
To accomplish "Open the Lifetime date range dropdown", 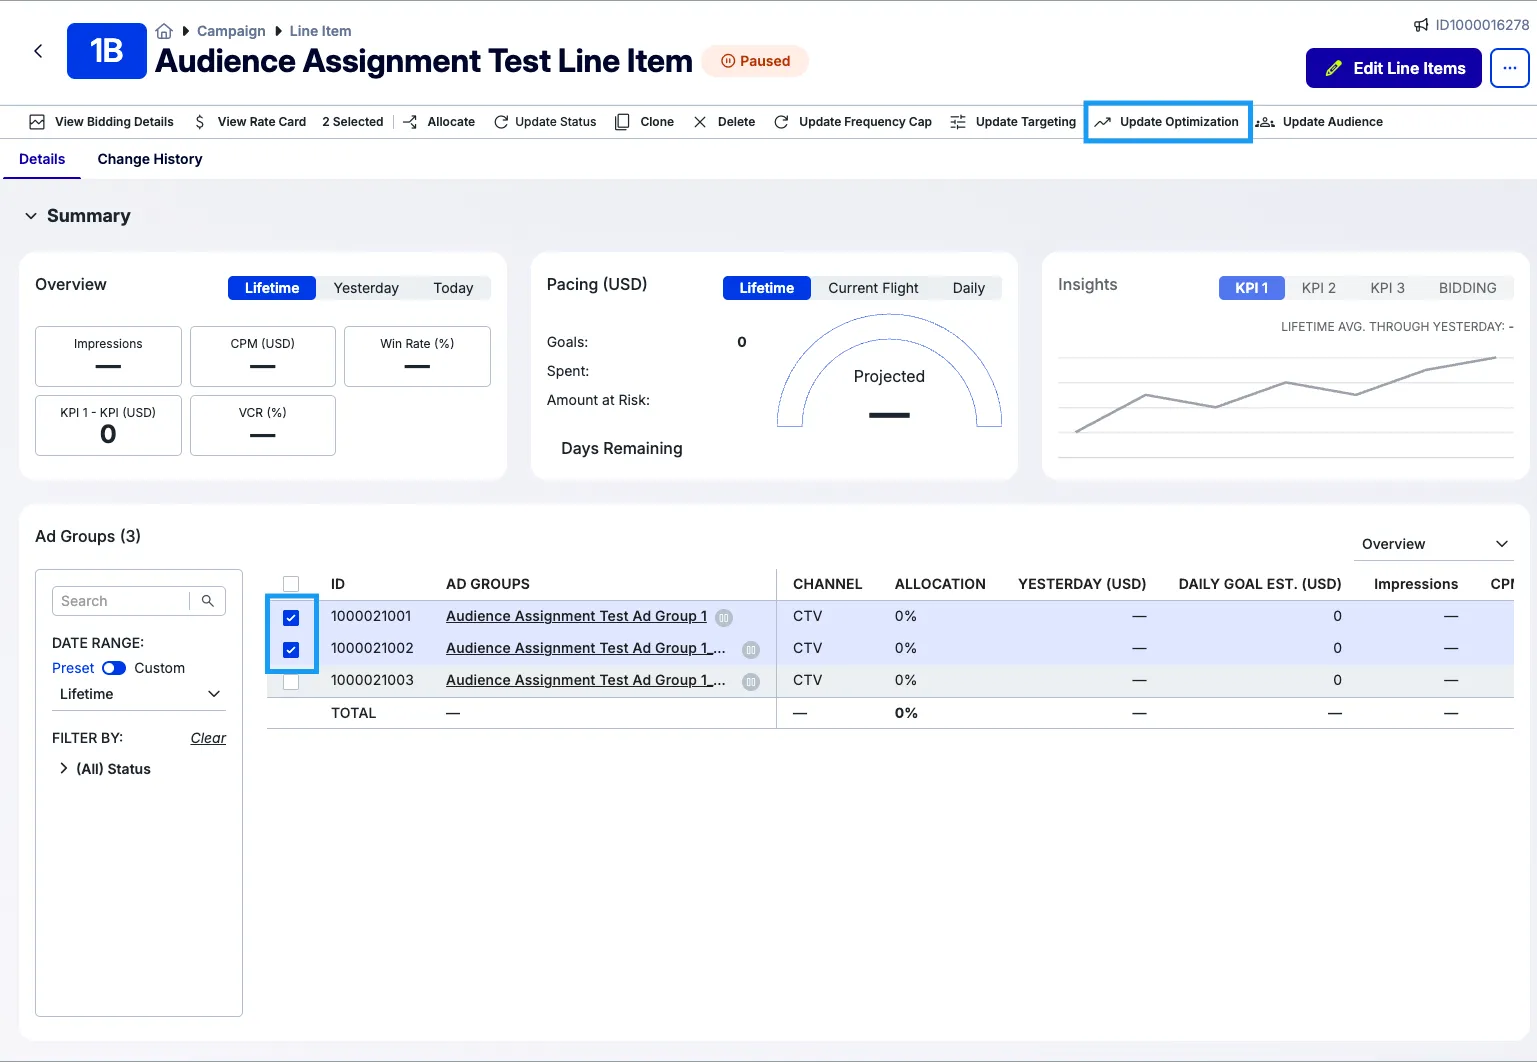I will click(x=139, y=694).
